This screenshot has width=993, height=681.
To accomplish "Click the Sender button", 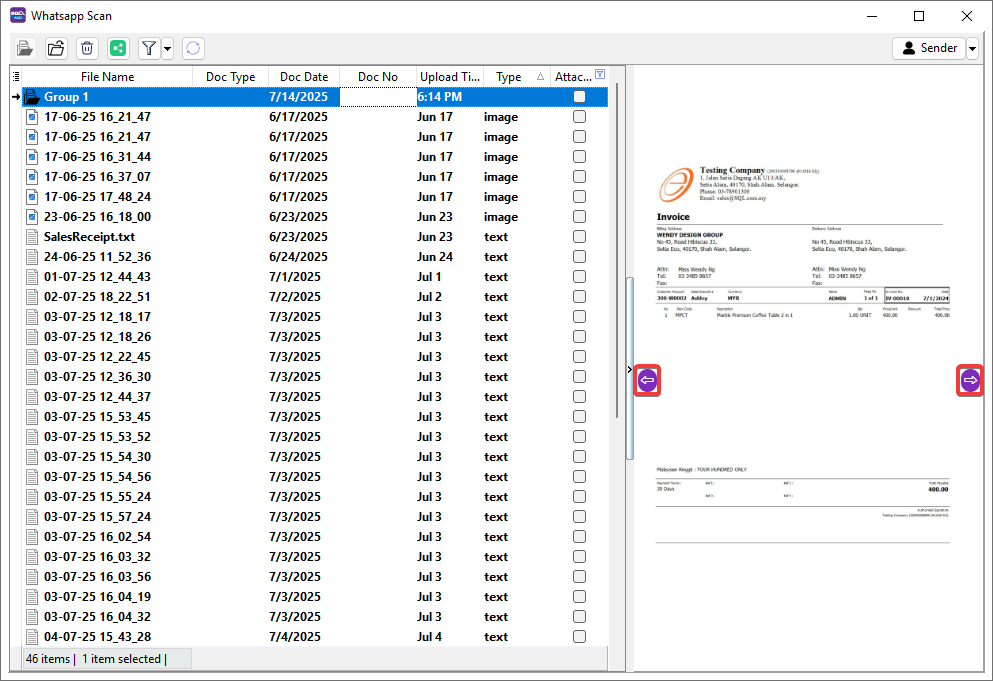I will (x=928, y=48).
